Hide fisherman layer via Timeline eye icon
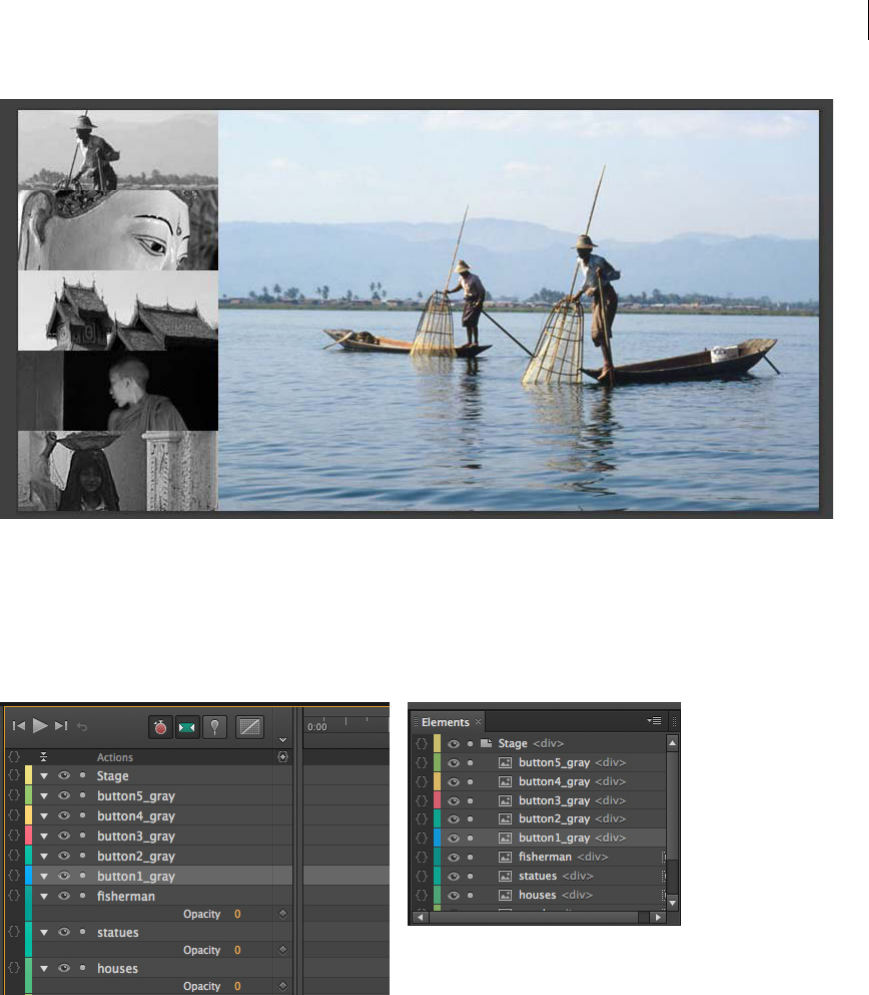 pyautogui.click(x=63, y=895)
